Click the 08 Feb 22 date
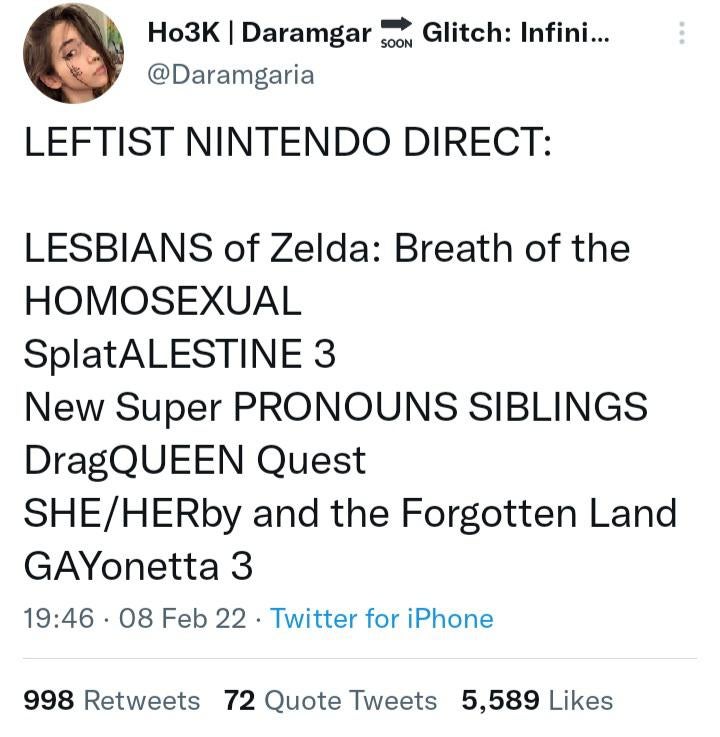720x737 pixels. (183, 618)
